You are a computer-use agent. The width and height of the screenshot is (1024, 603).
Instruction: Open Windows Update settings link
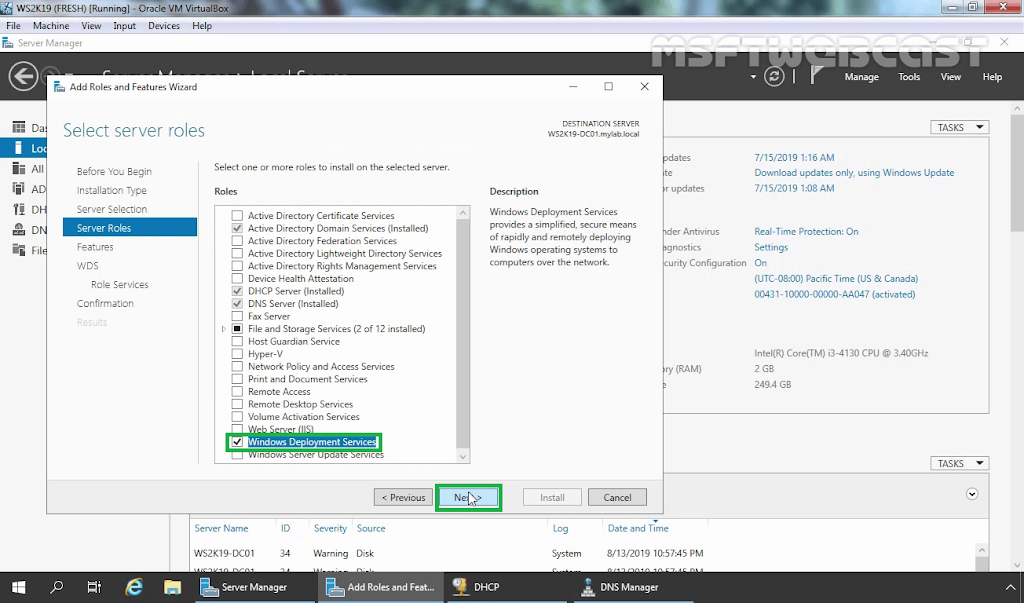[x=854, y=172]
